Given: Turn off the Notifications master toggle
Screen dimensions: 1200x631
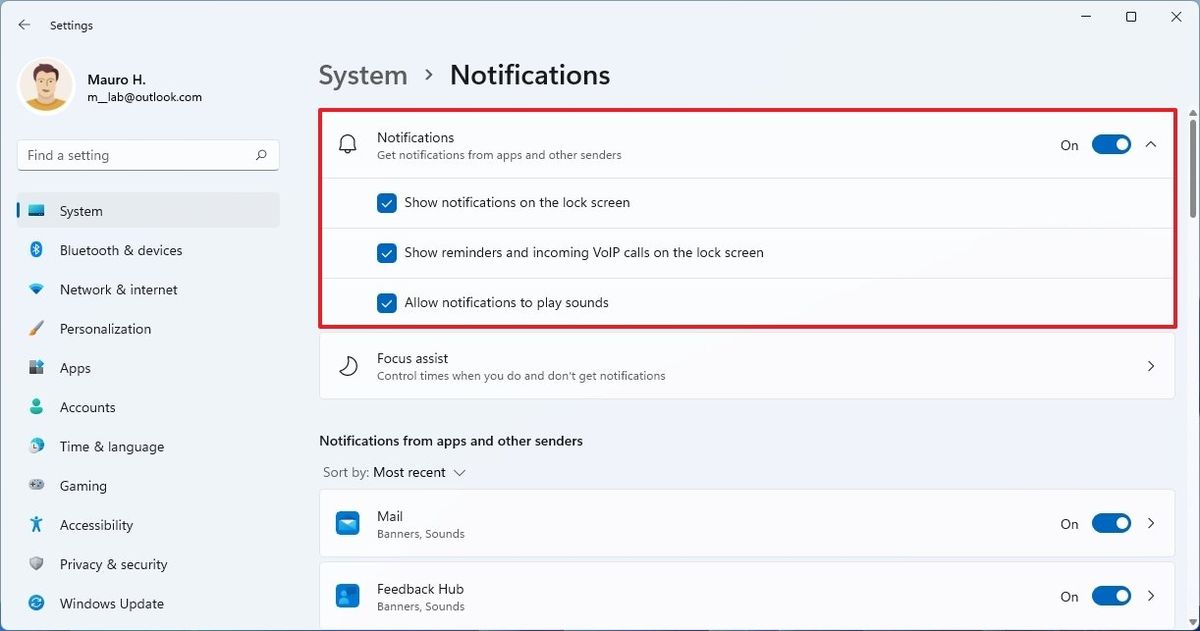Looking at the screenshot, I should [1111, 144].
